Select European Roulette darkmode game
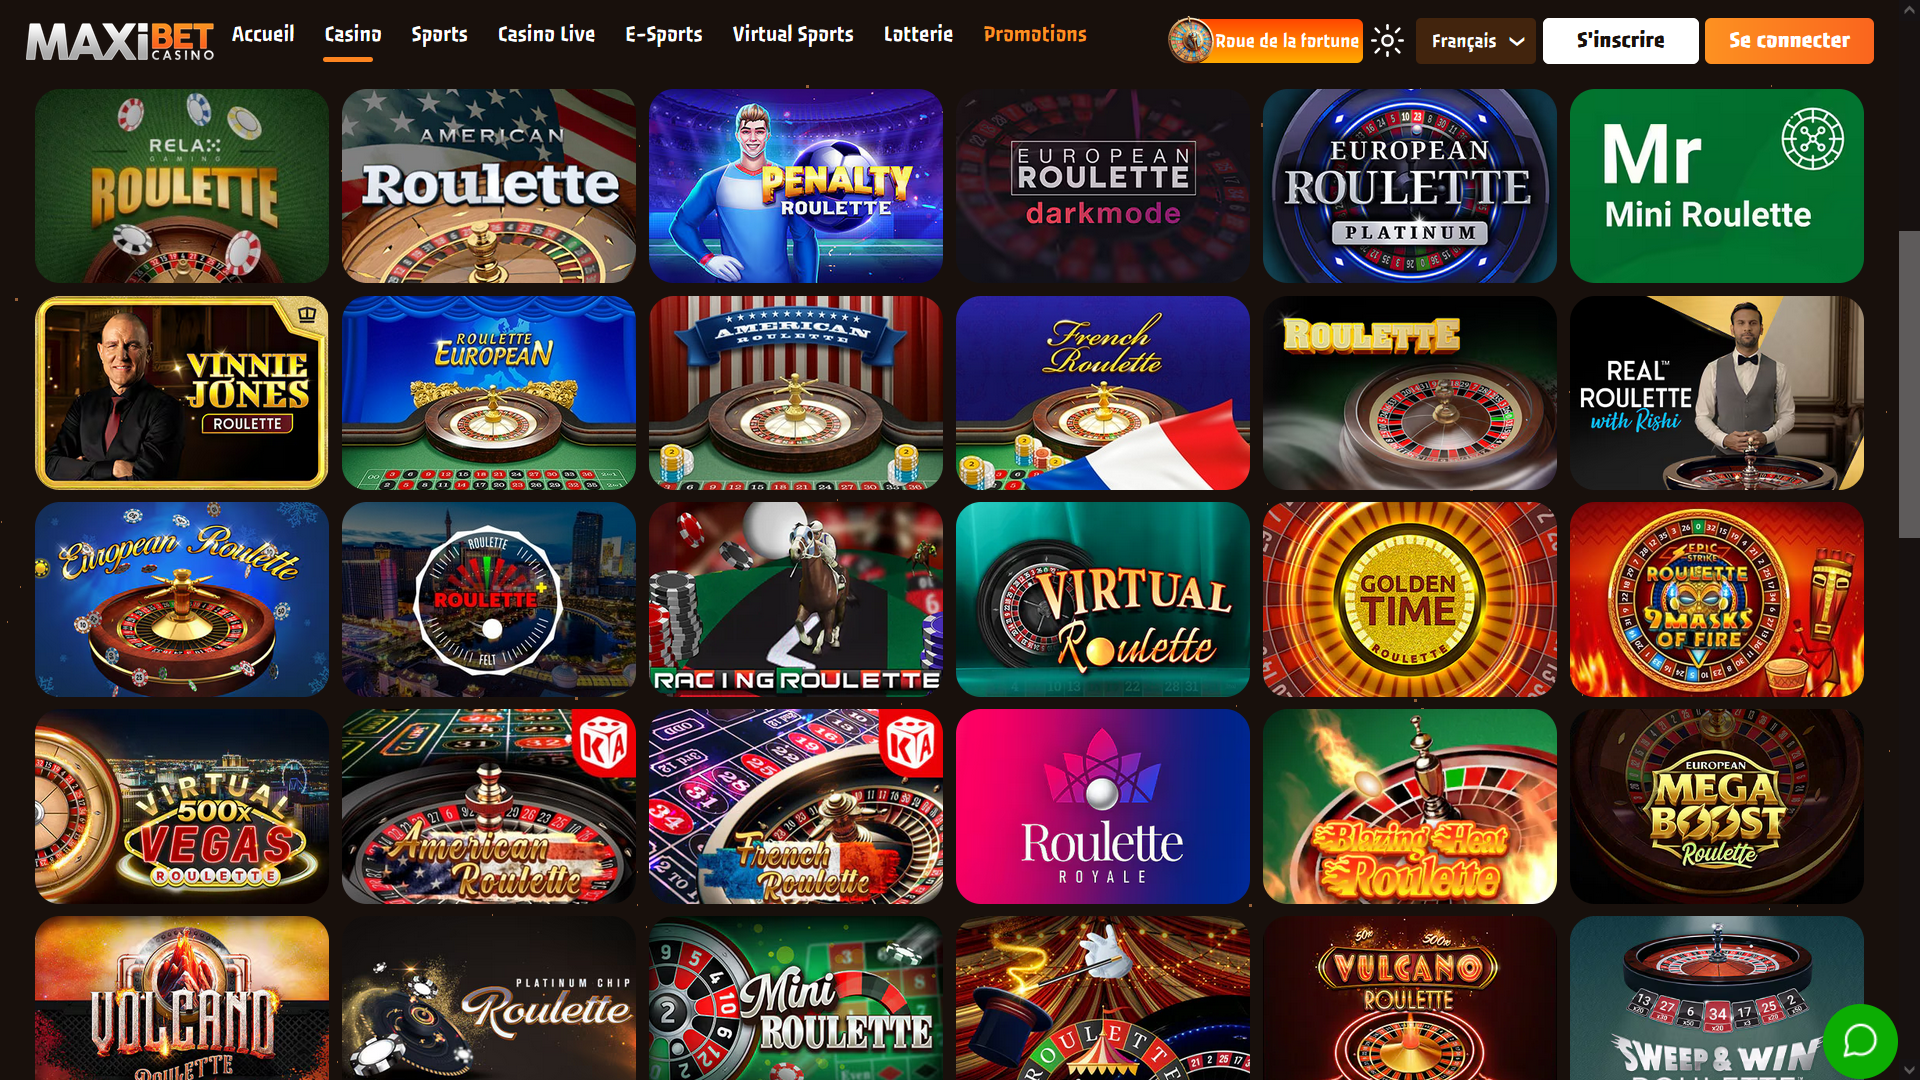 pos(1103,186)
